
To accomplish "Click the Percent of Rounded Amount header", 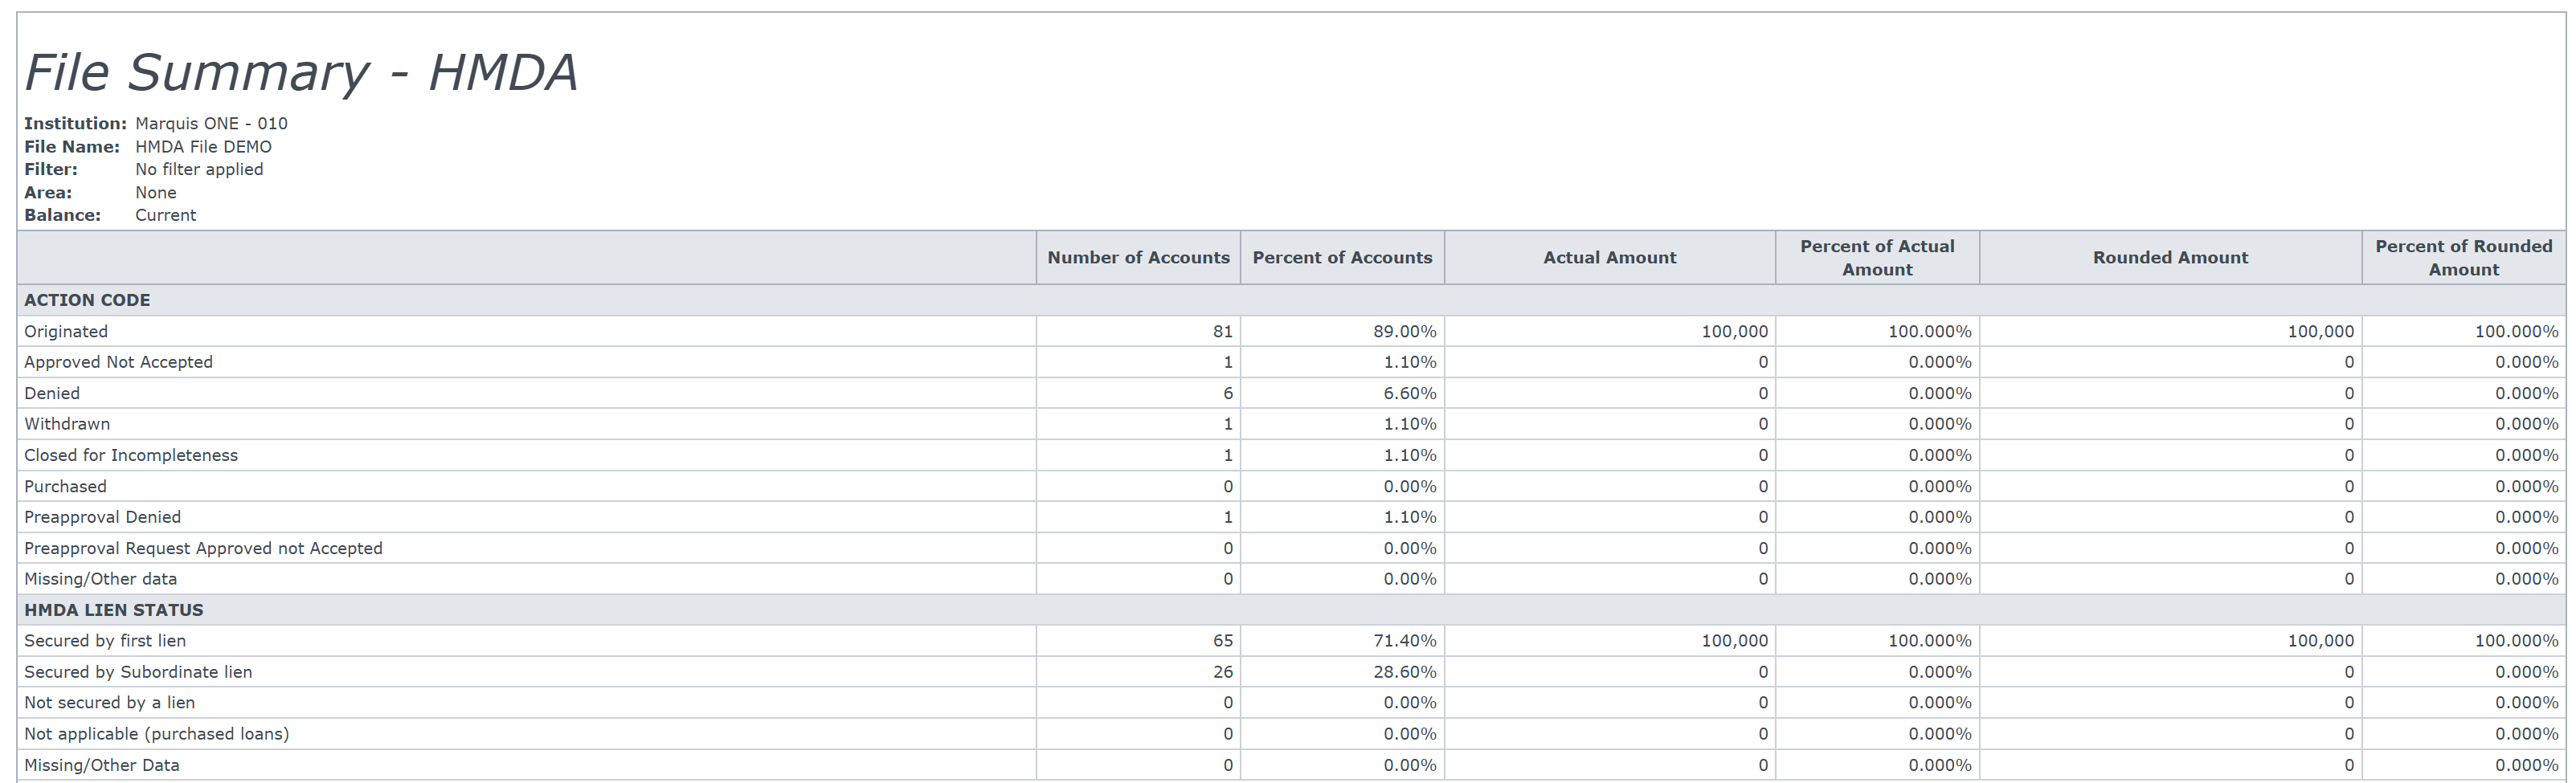I will click(2463, 257).
